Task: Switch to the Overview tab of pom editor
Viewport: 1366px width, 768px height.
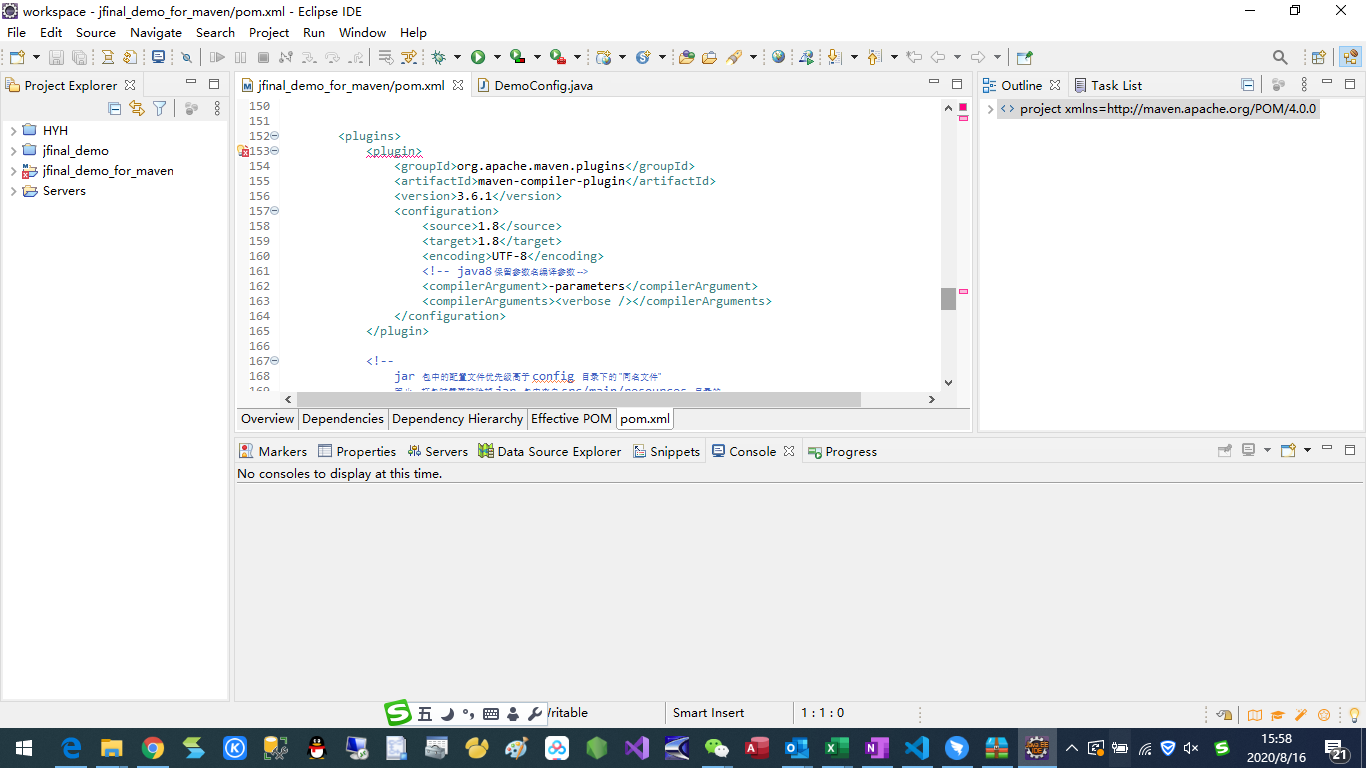Action: [267, 419]
